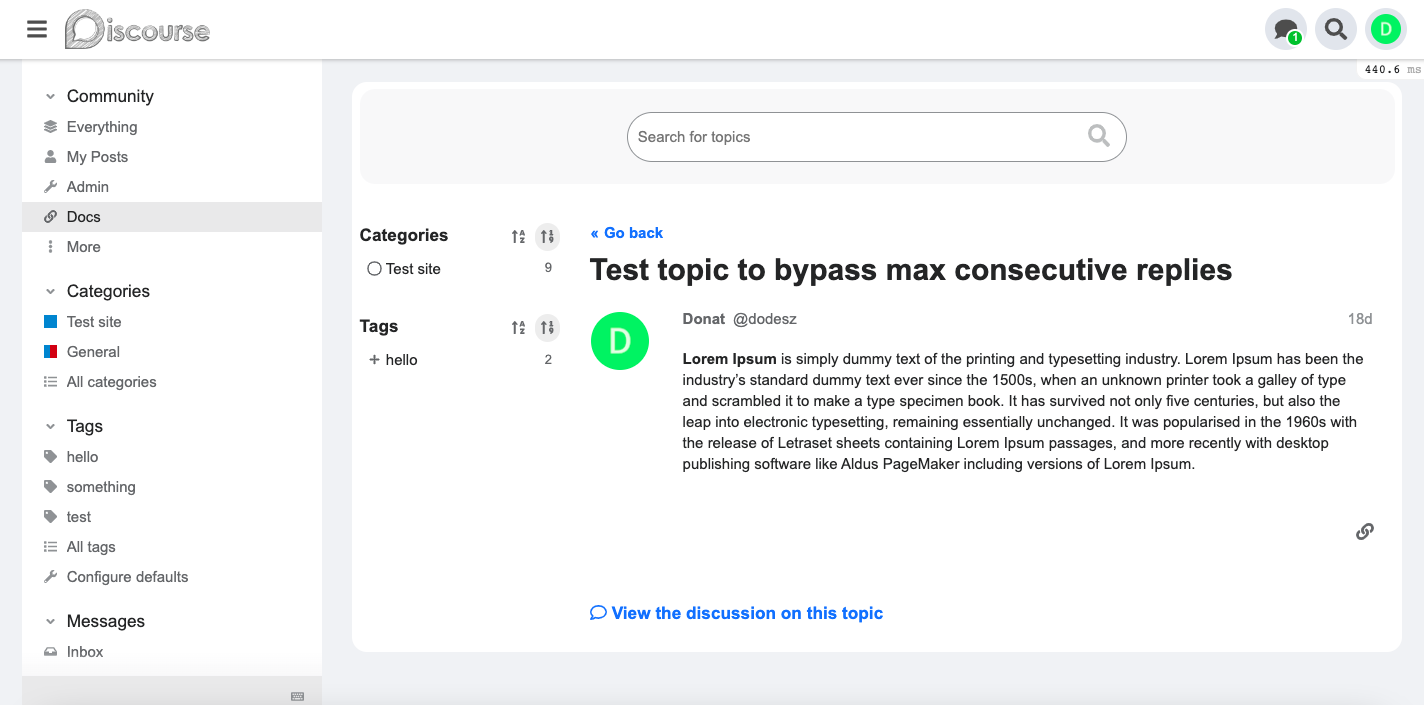
Task: Open the user avatar menu
Action: click(1385, 29)
